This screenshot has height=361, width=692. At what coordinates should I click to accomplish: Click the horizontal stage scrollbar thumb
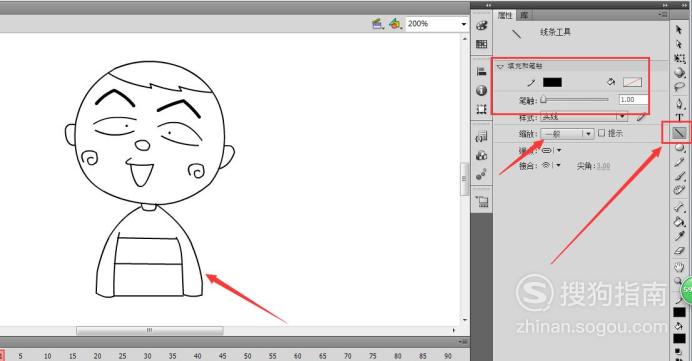point(150,330)
